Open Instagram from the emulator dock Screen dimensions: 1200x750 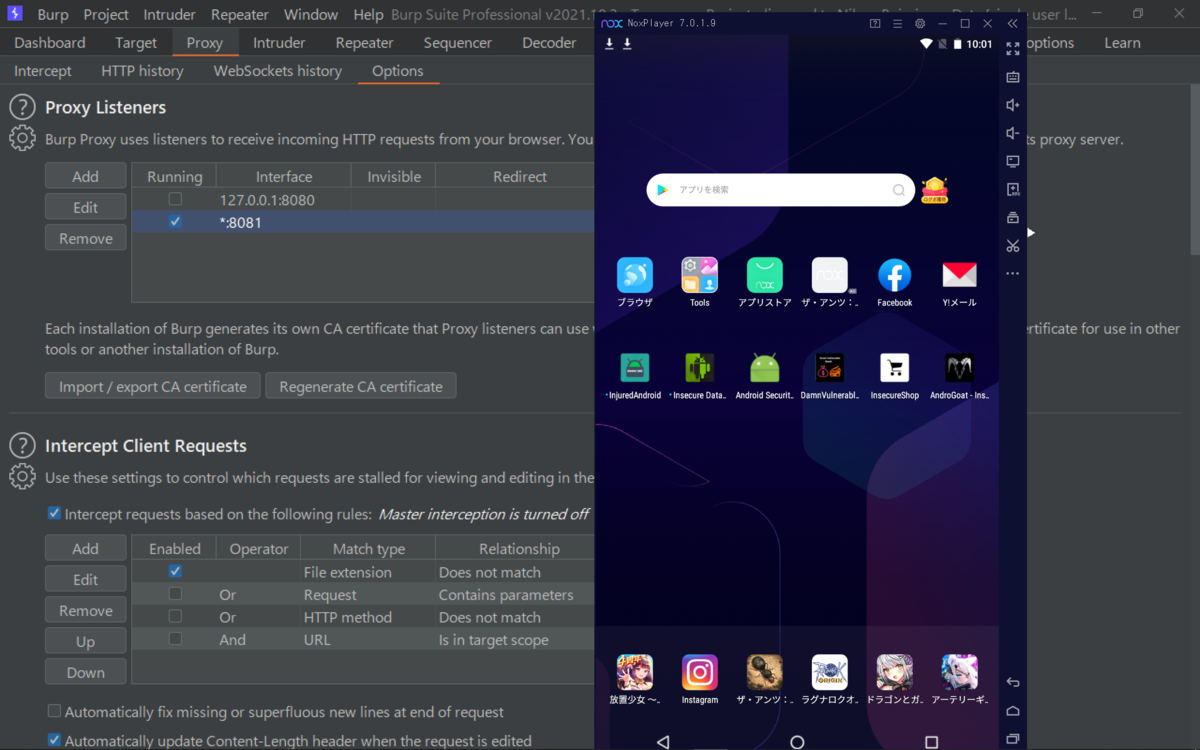(x=699, y=673)
